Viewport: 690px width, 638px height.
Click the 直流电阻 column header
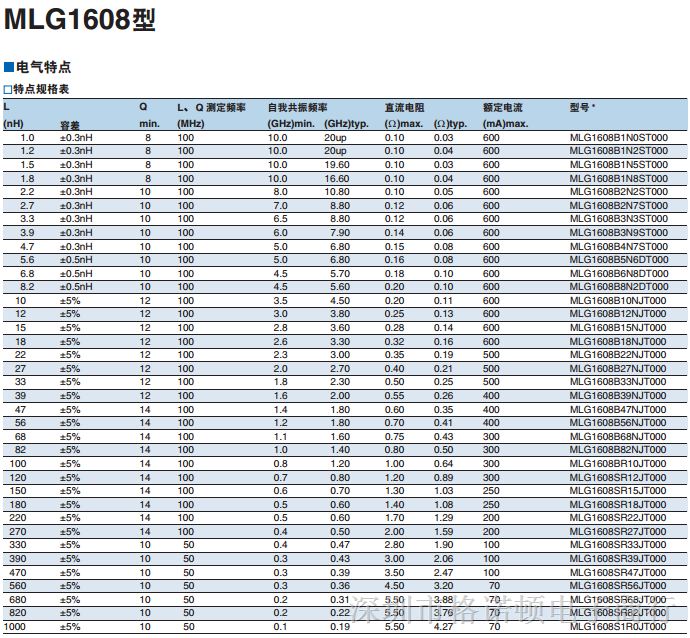click(x=404, y=108)
